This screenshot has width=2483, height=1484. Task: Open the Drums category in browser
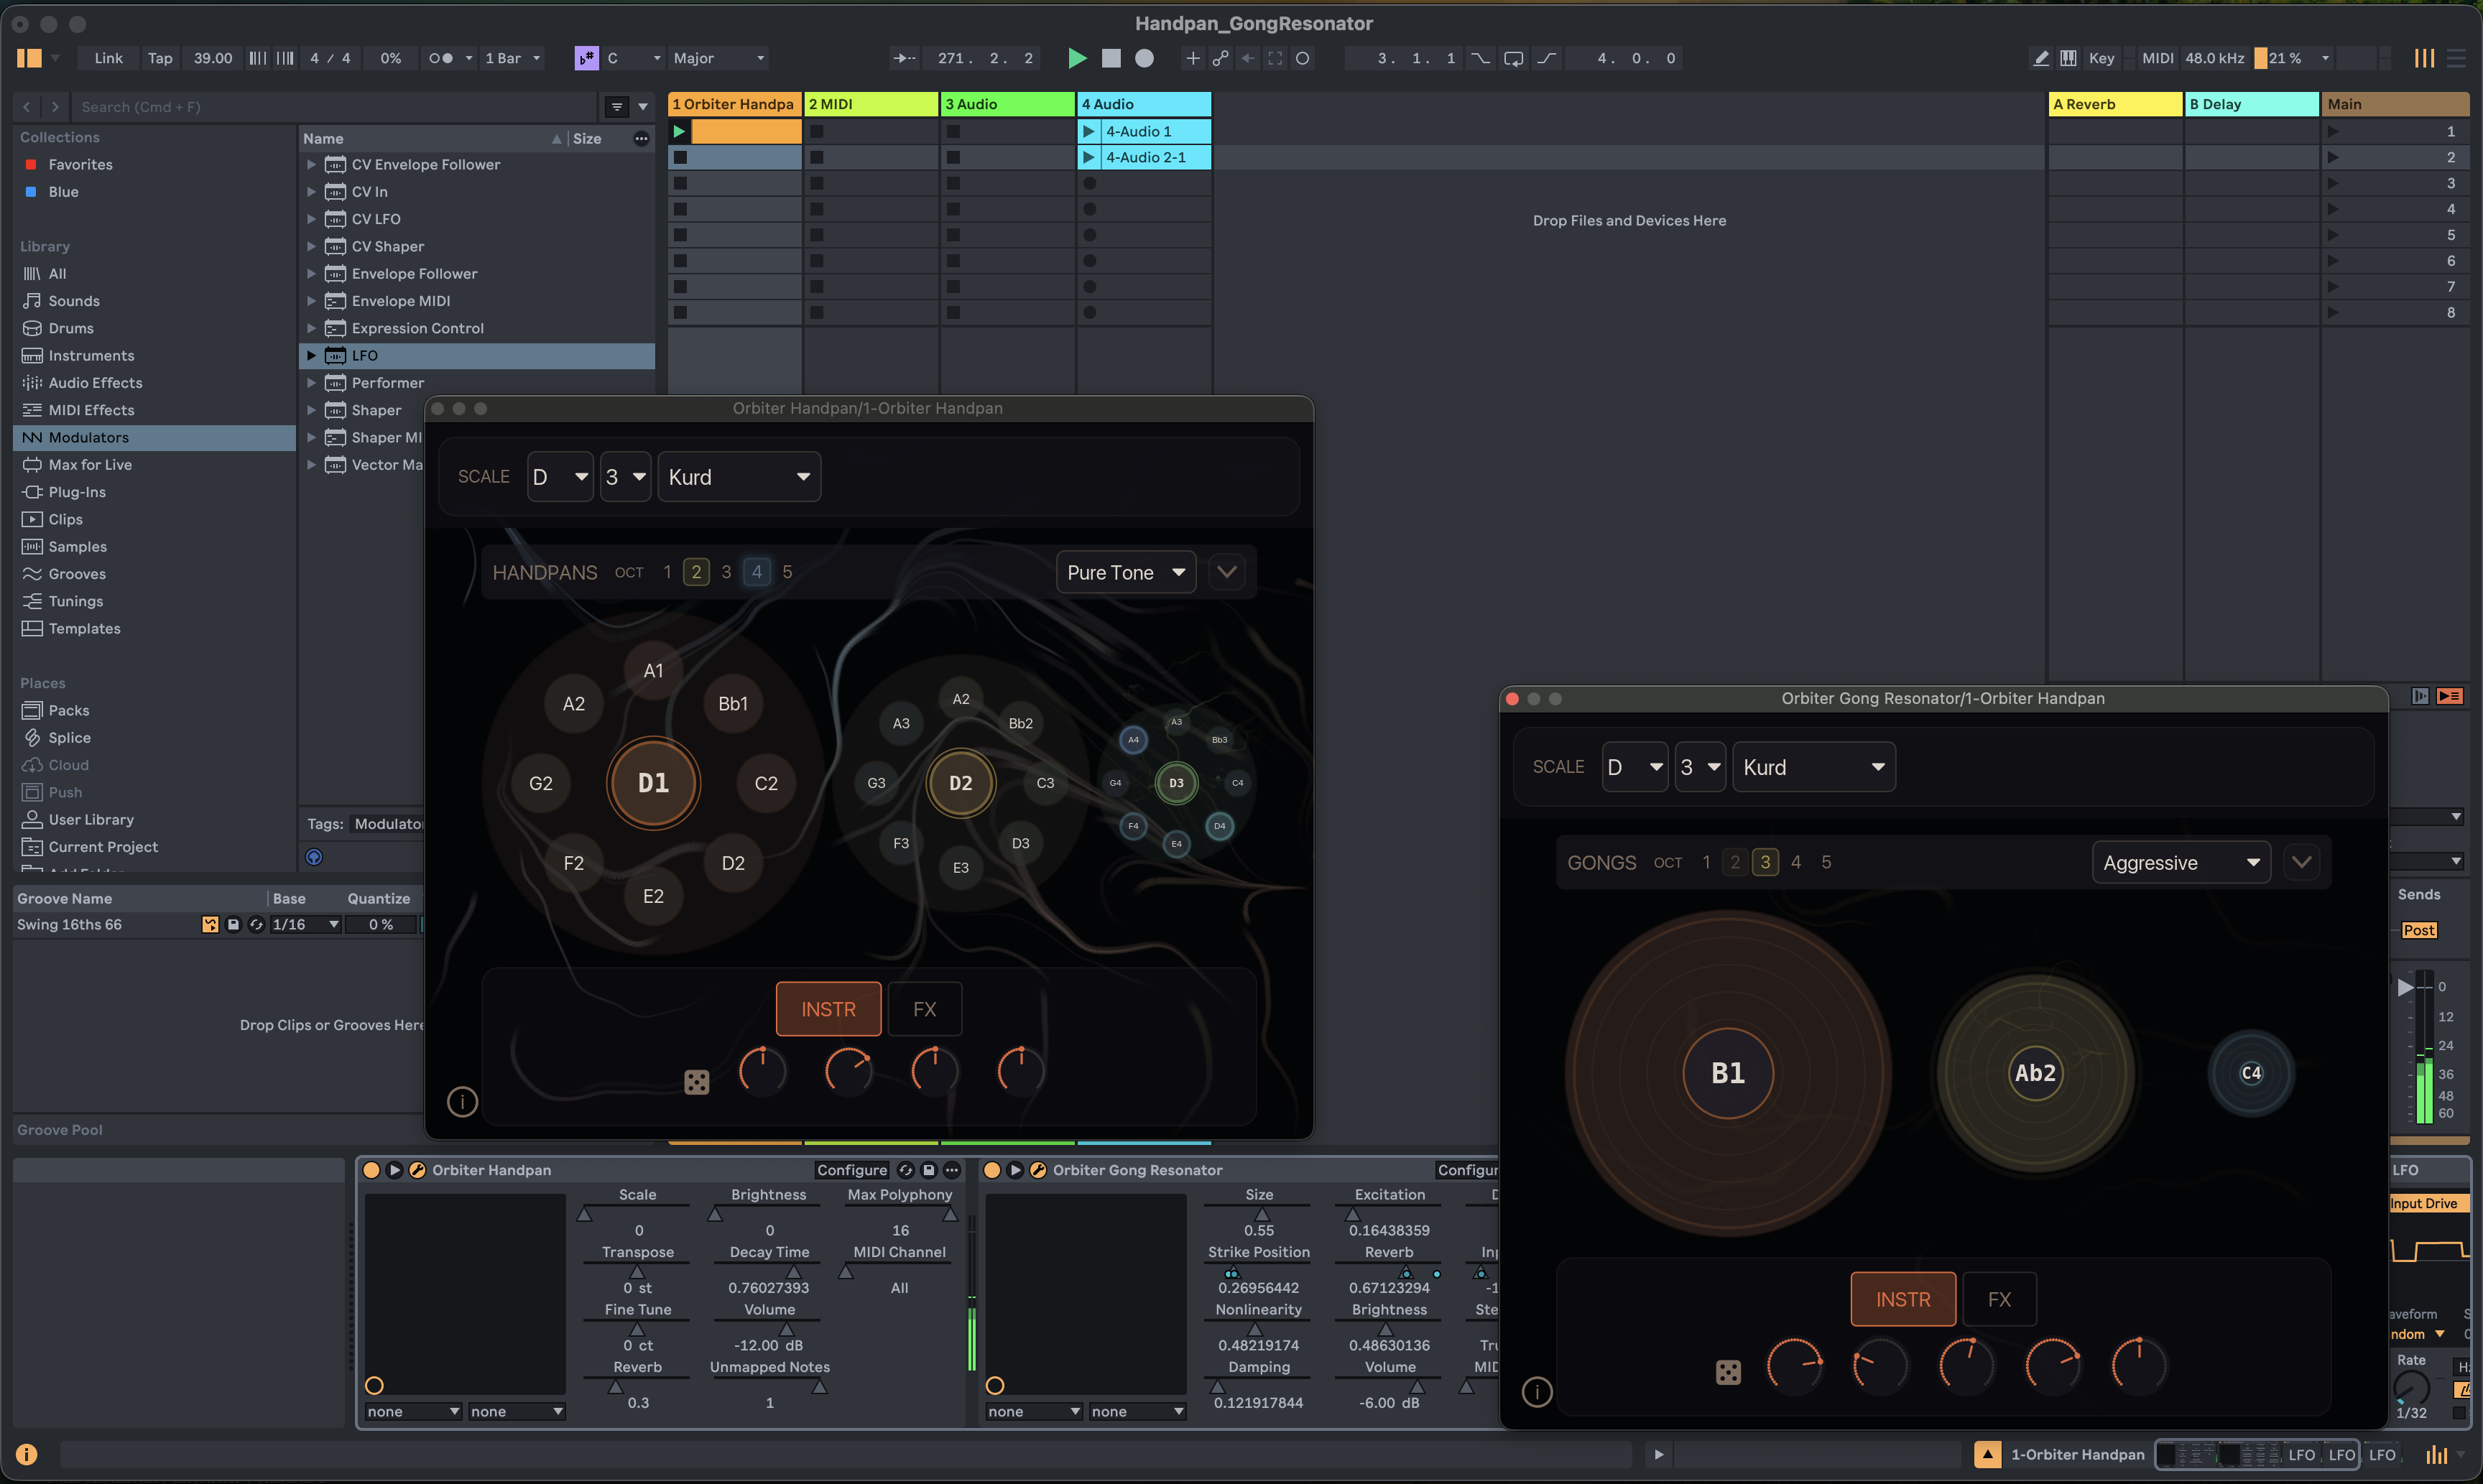coord(71,328)
